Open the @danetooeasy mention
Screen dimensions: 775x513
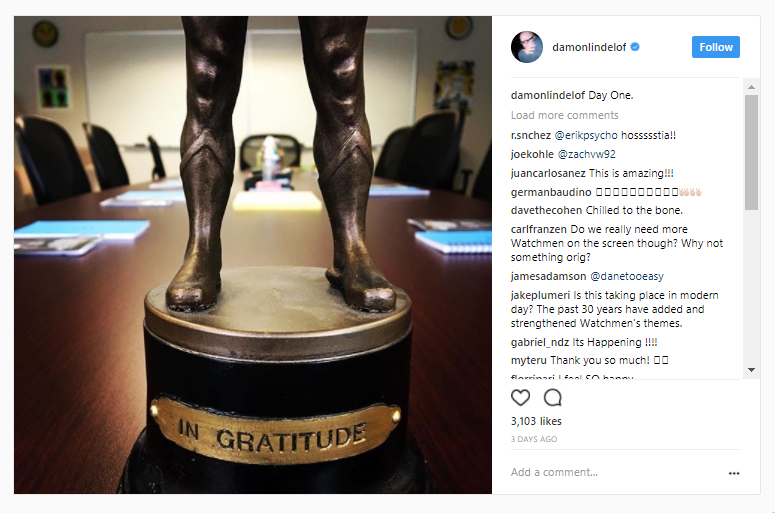(x=627, y=276)
